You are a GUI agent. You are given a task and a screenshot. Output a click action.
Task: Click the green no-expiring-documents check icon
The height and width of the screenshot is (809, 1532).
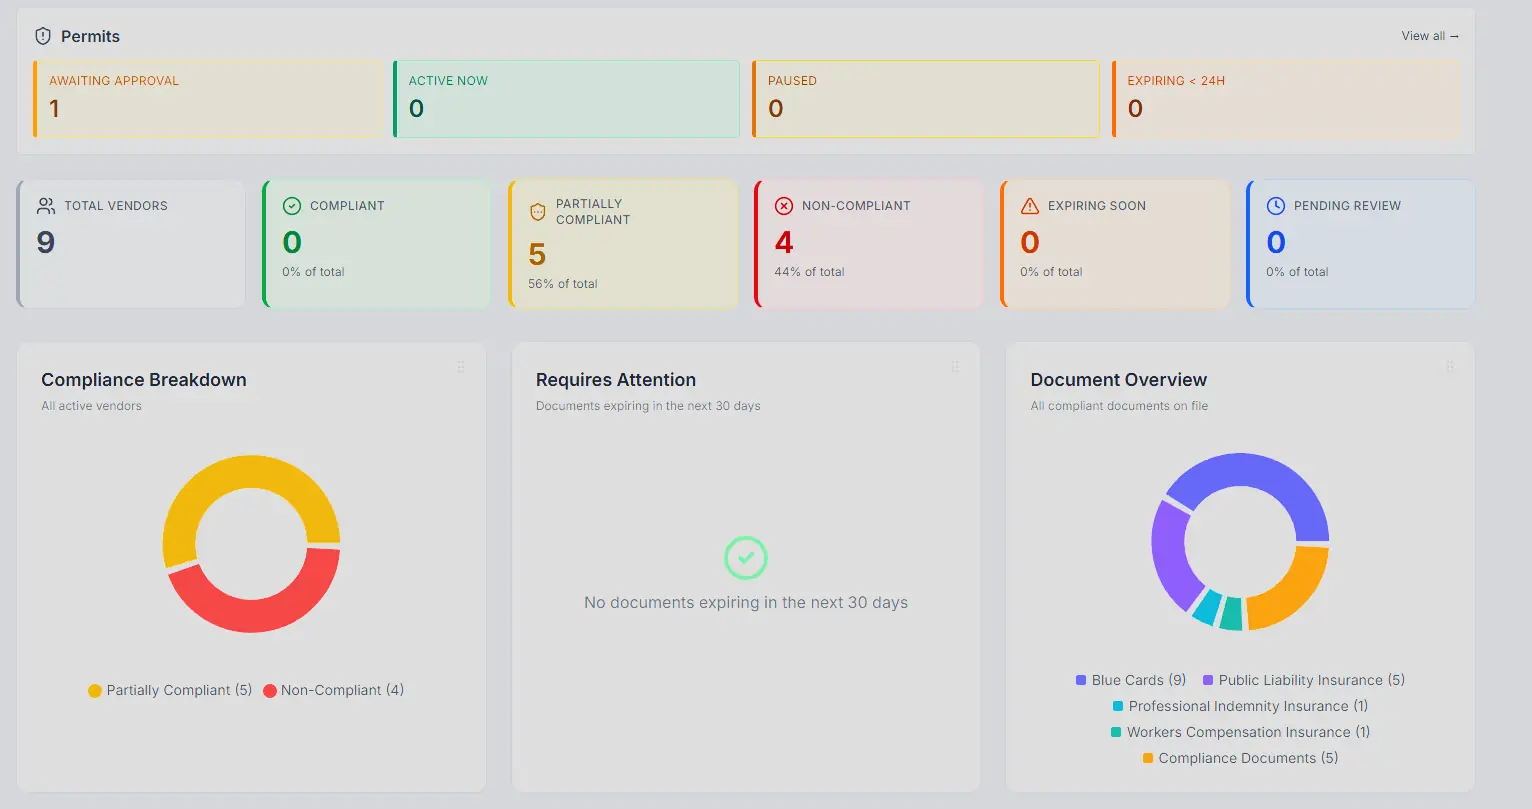746,558
